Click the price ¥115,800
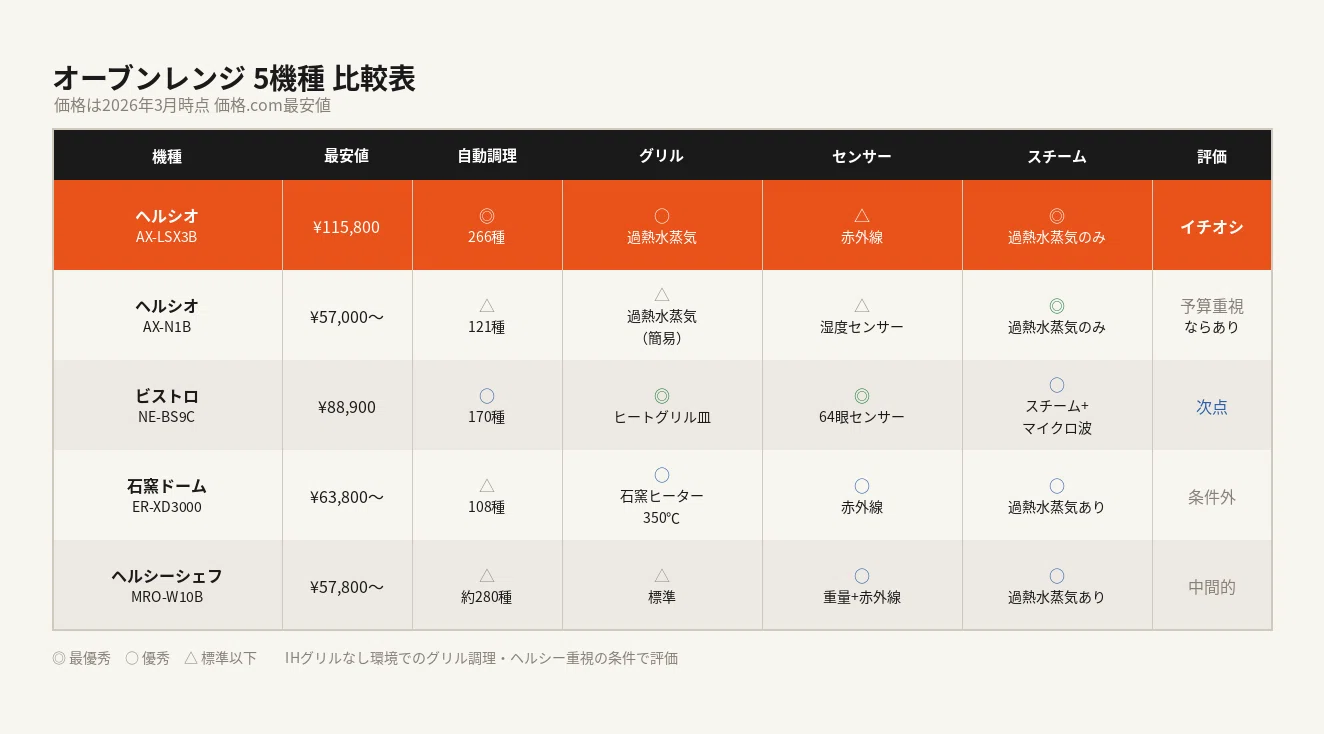This screenshot has height=734, width=1324. tap(347, 227)
